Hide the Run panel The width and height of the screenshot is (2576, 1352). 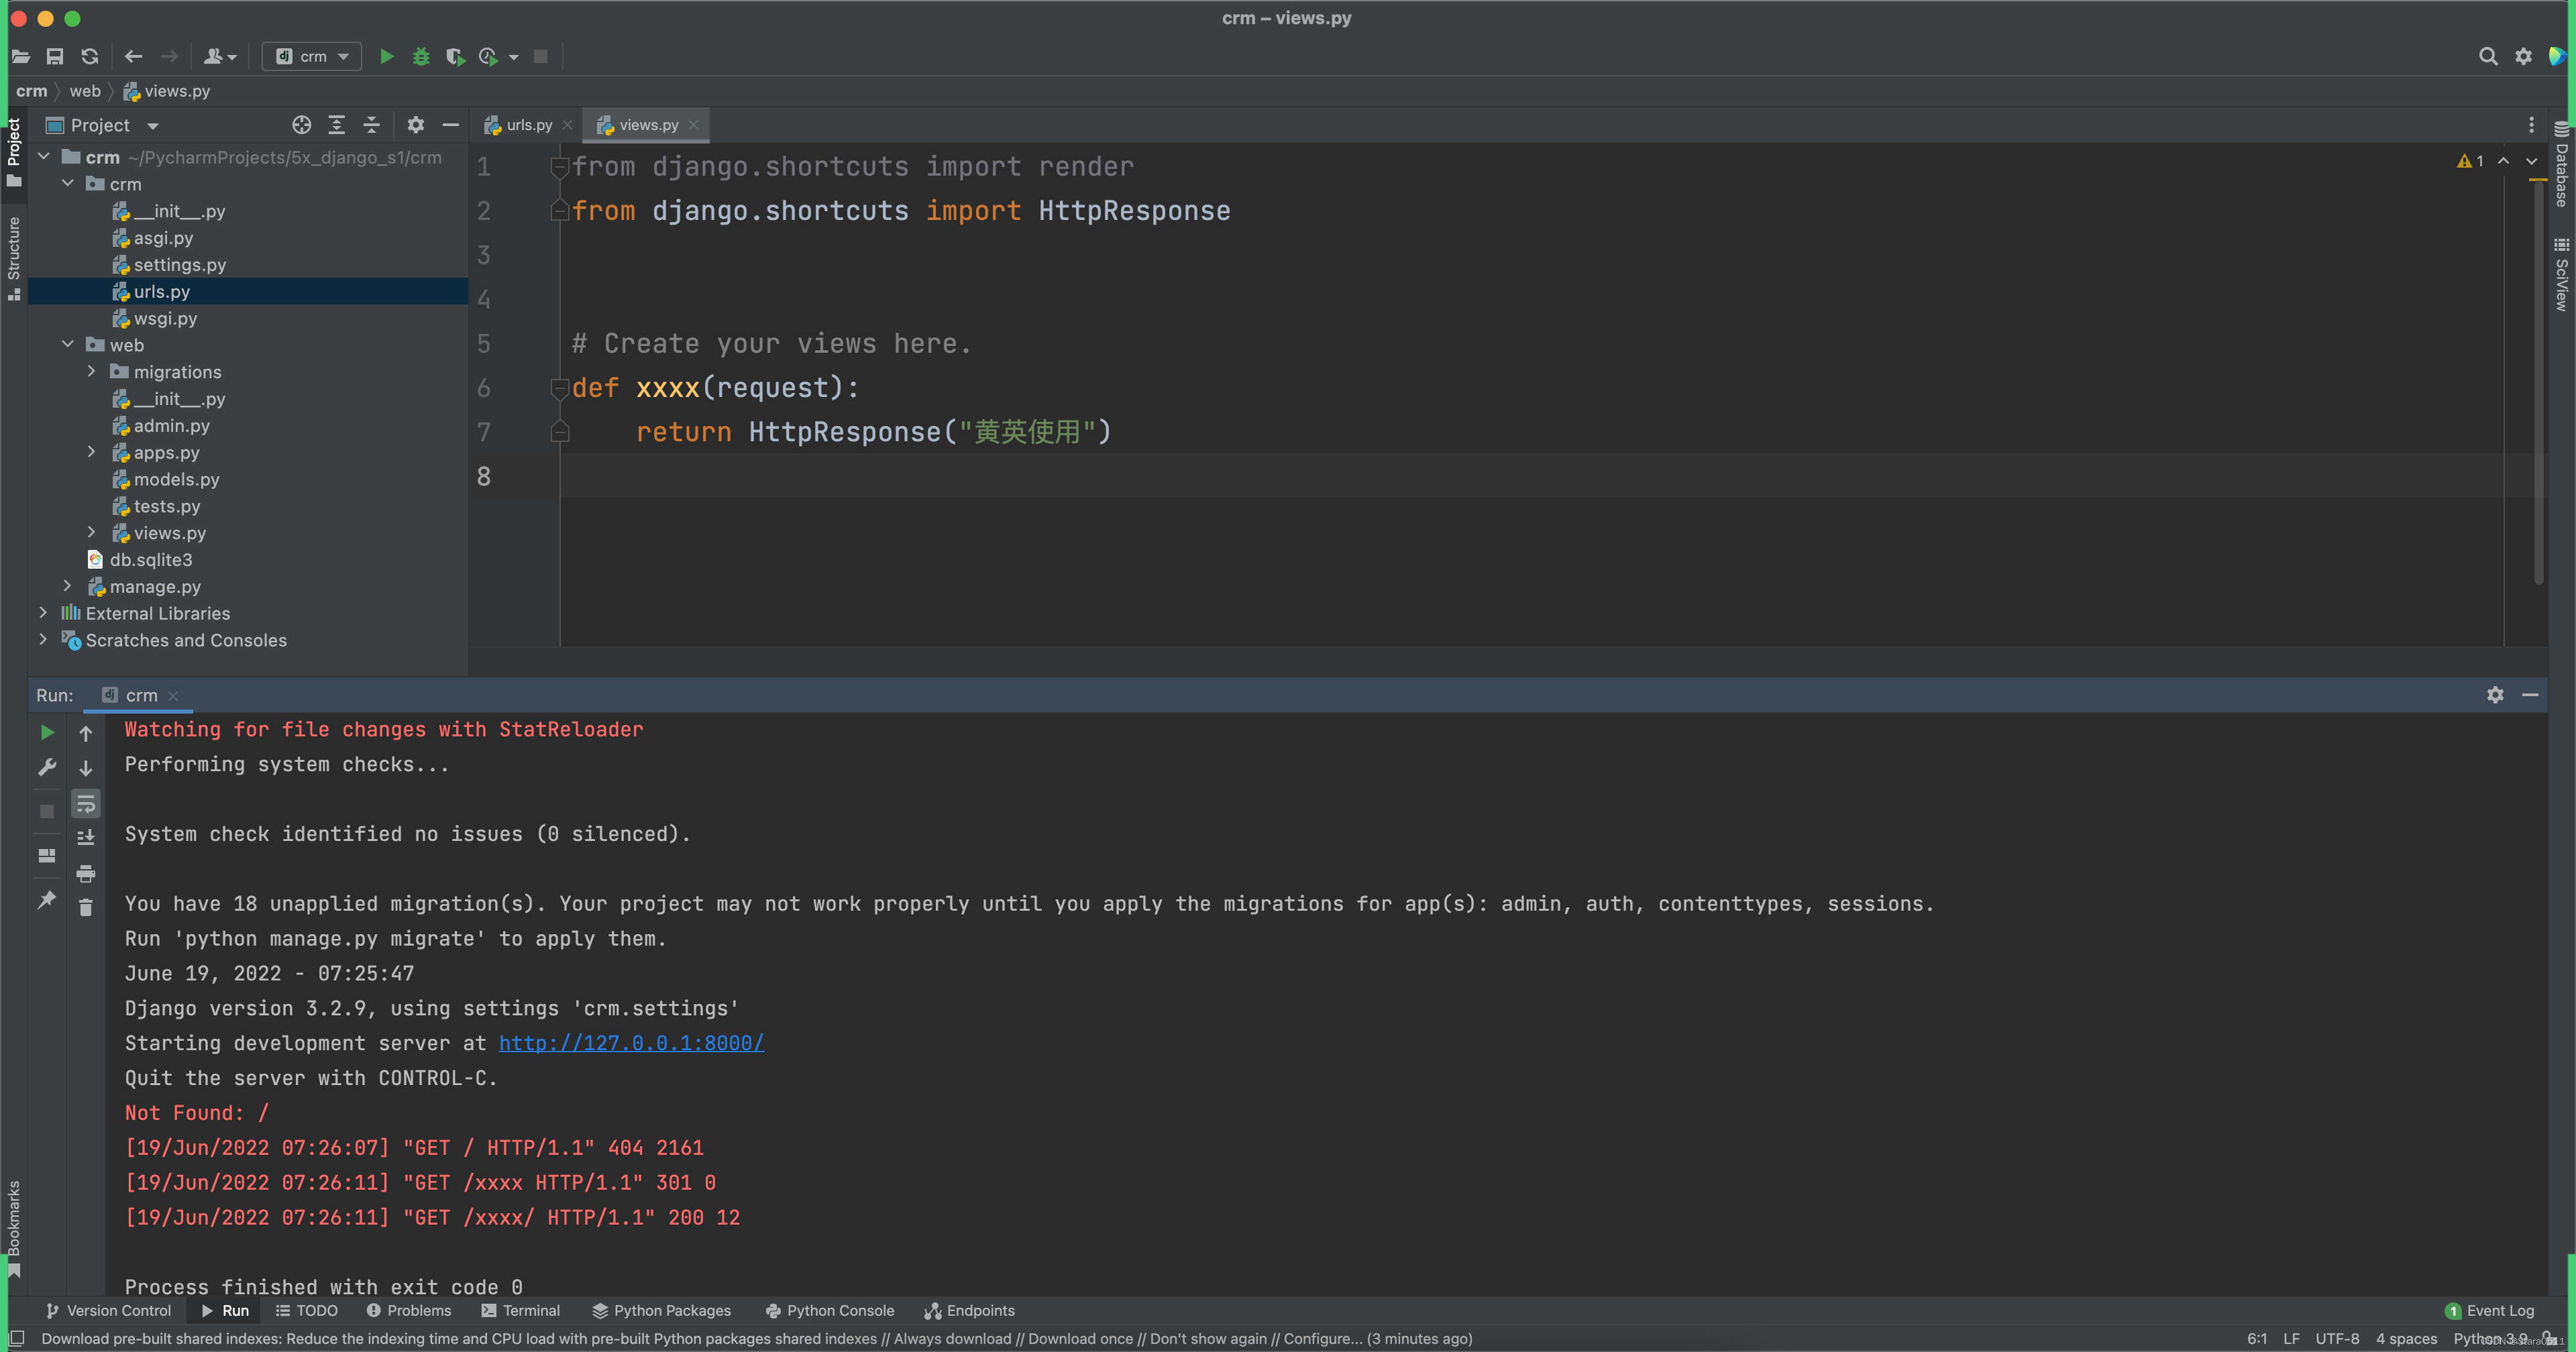(x=2530, y=695)
